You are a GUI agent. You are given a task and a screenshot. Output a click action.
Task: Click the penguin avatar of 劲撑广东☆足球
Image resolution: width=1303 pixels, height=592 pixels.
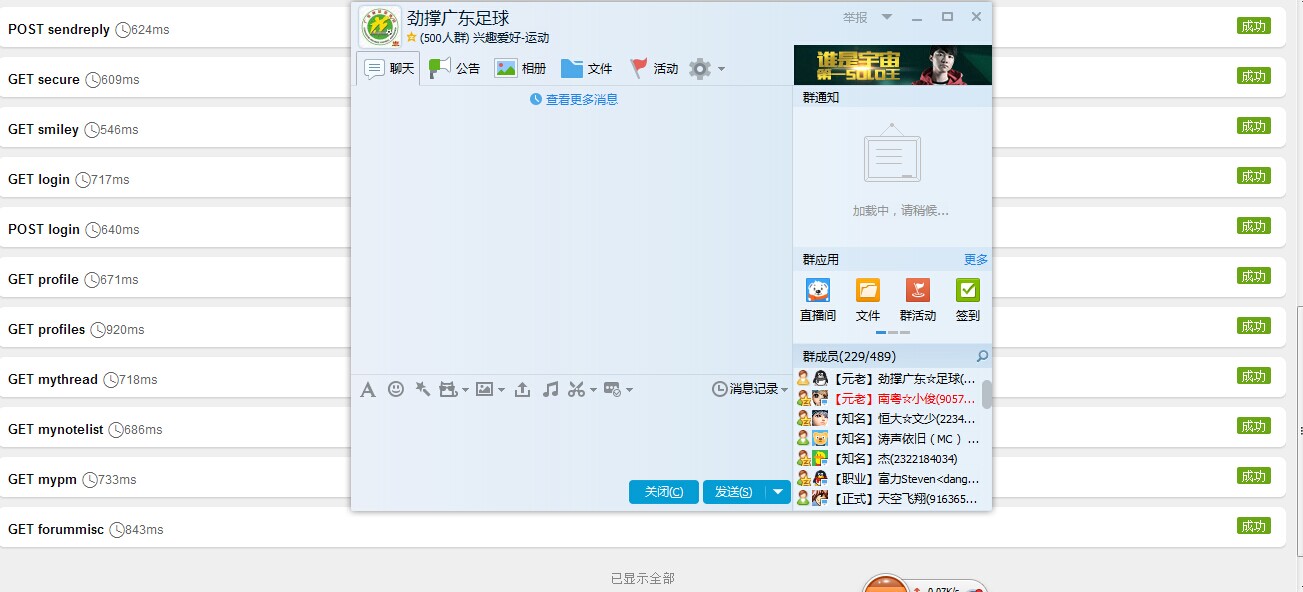click(820, 378)
